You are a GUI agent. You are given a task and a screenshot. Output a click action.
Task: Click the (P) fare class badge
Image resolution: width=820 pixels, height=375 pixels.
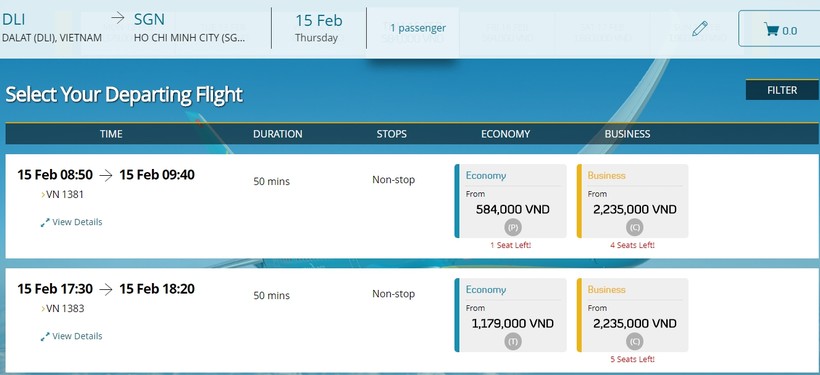coord(513,228)
